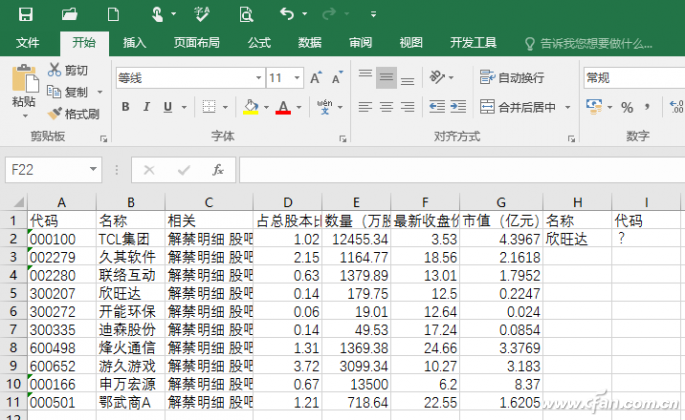Confirm formula entry with checkmark icon
This screenshot has width=685, height=420.
pyautogui.click(x=184, y=170)
